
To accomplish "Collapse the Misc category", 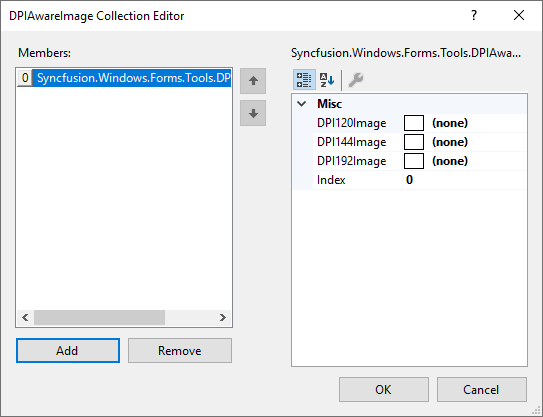I will (302, 104).
